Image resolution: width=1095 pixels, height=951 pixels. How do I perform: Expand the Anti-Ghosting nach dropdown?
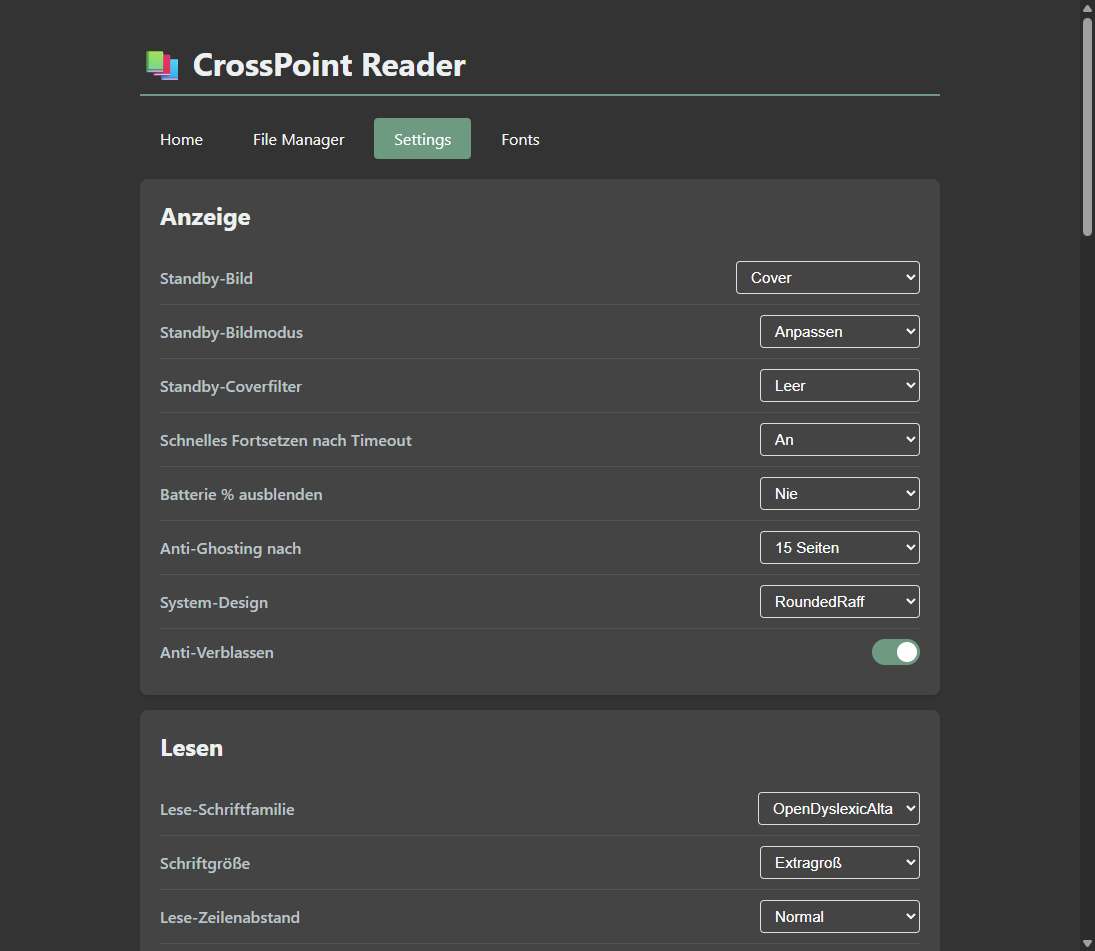coord(839,547)
